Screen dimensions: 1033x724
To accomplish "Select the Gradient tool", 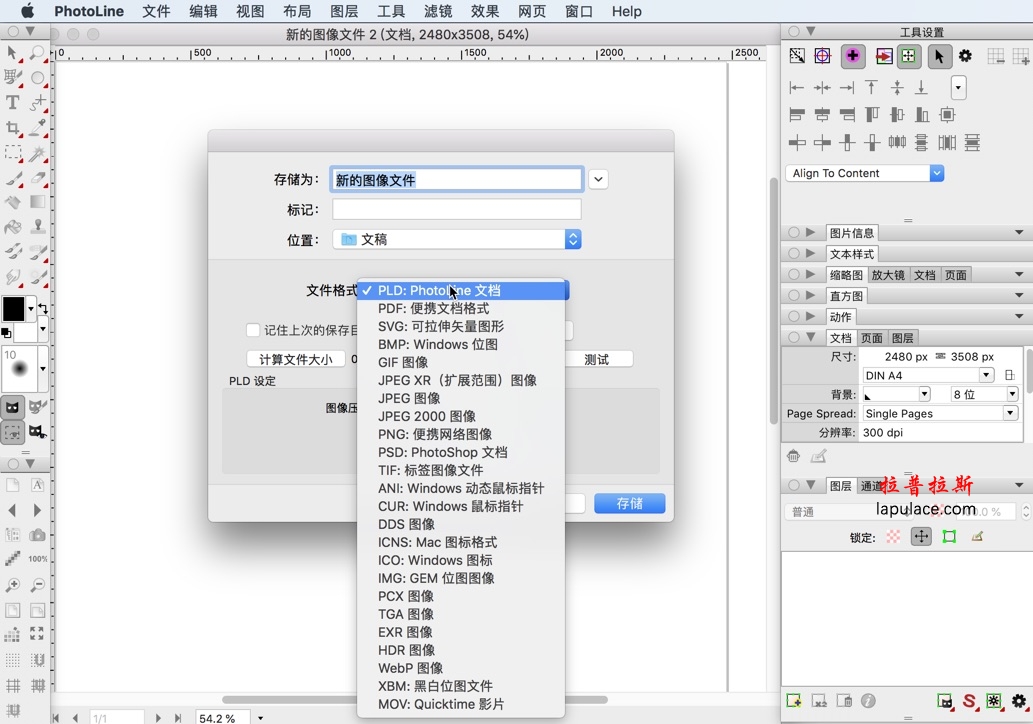I will coord(38,202).
